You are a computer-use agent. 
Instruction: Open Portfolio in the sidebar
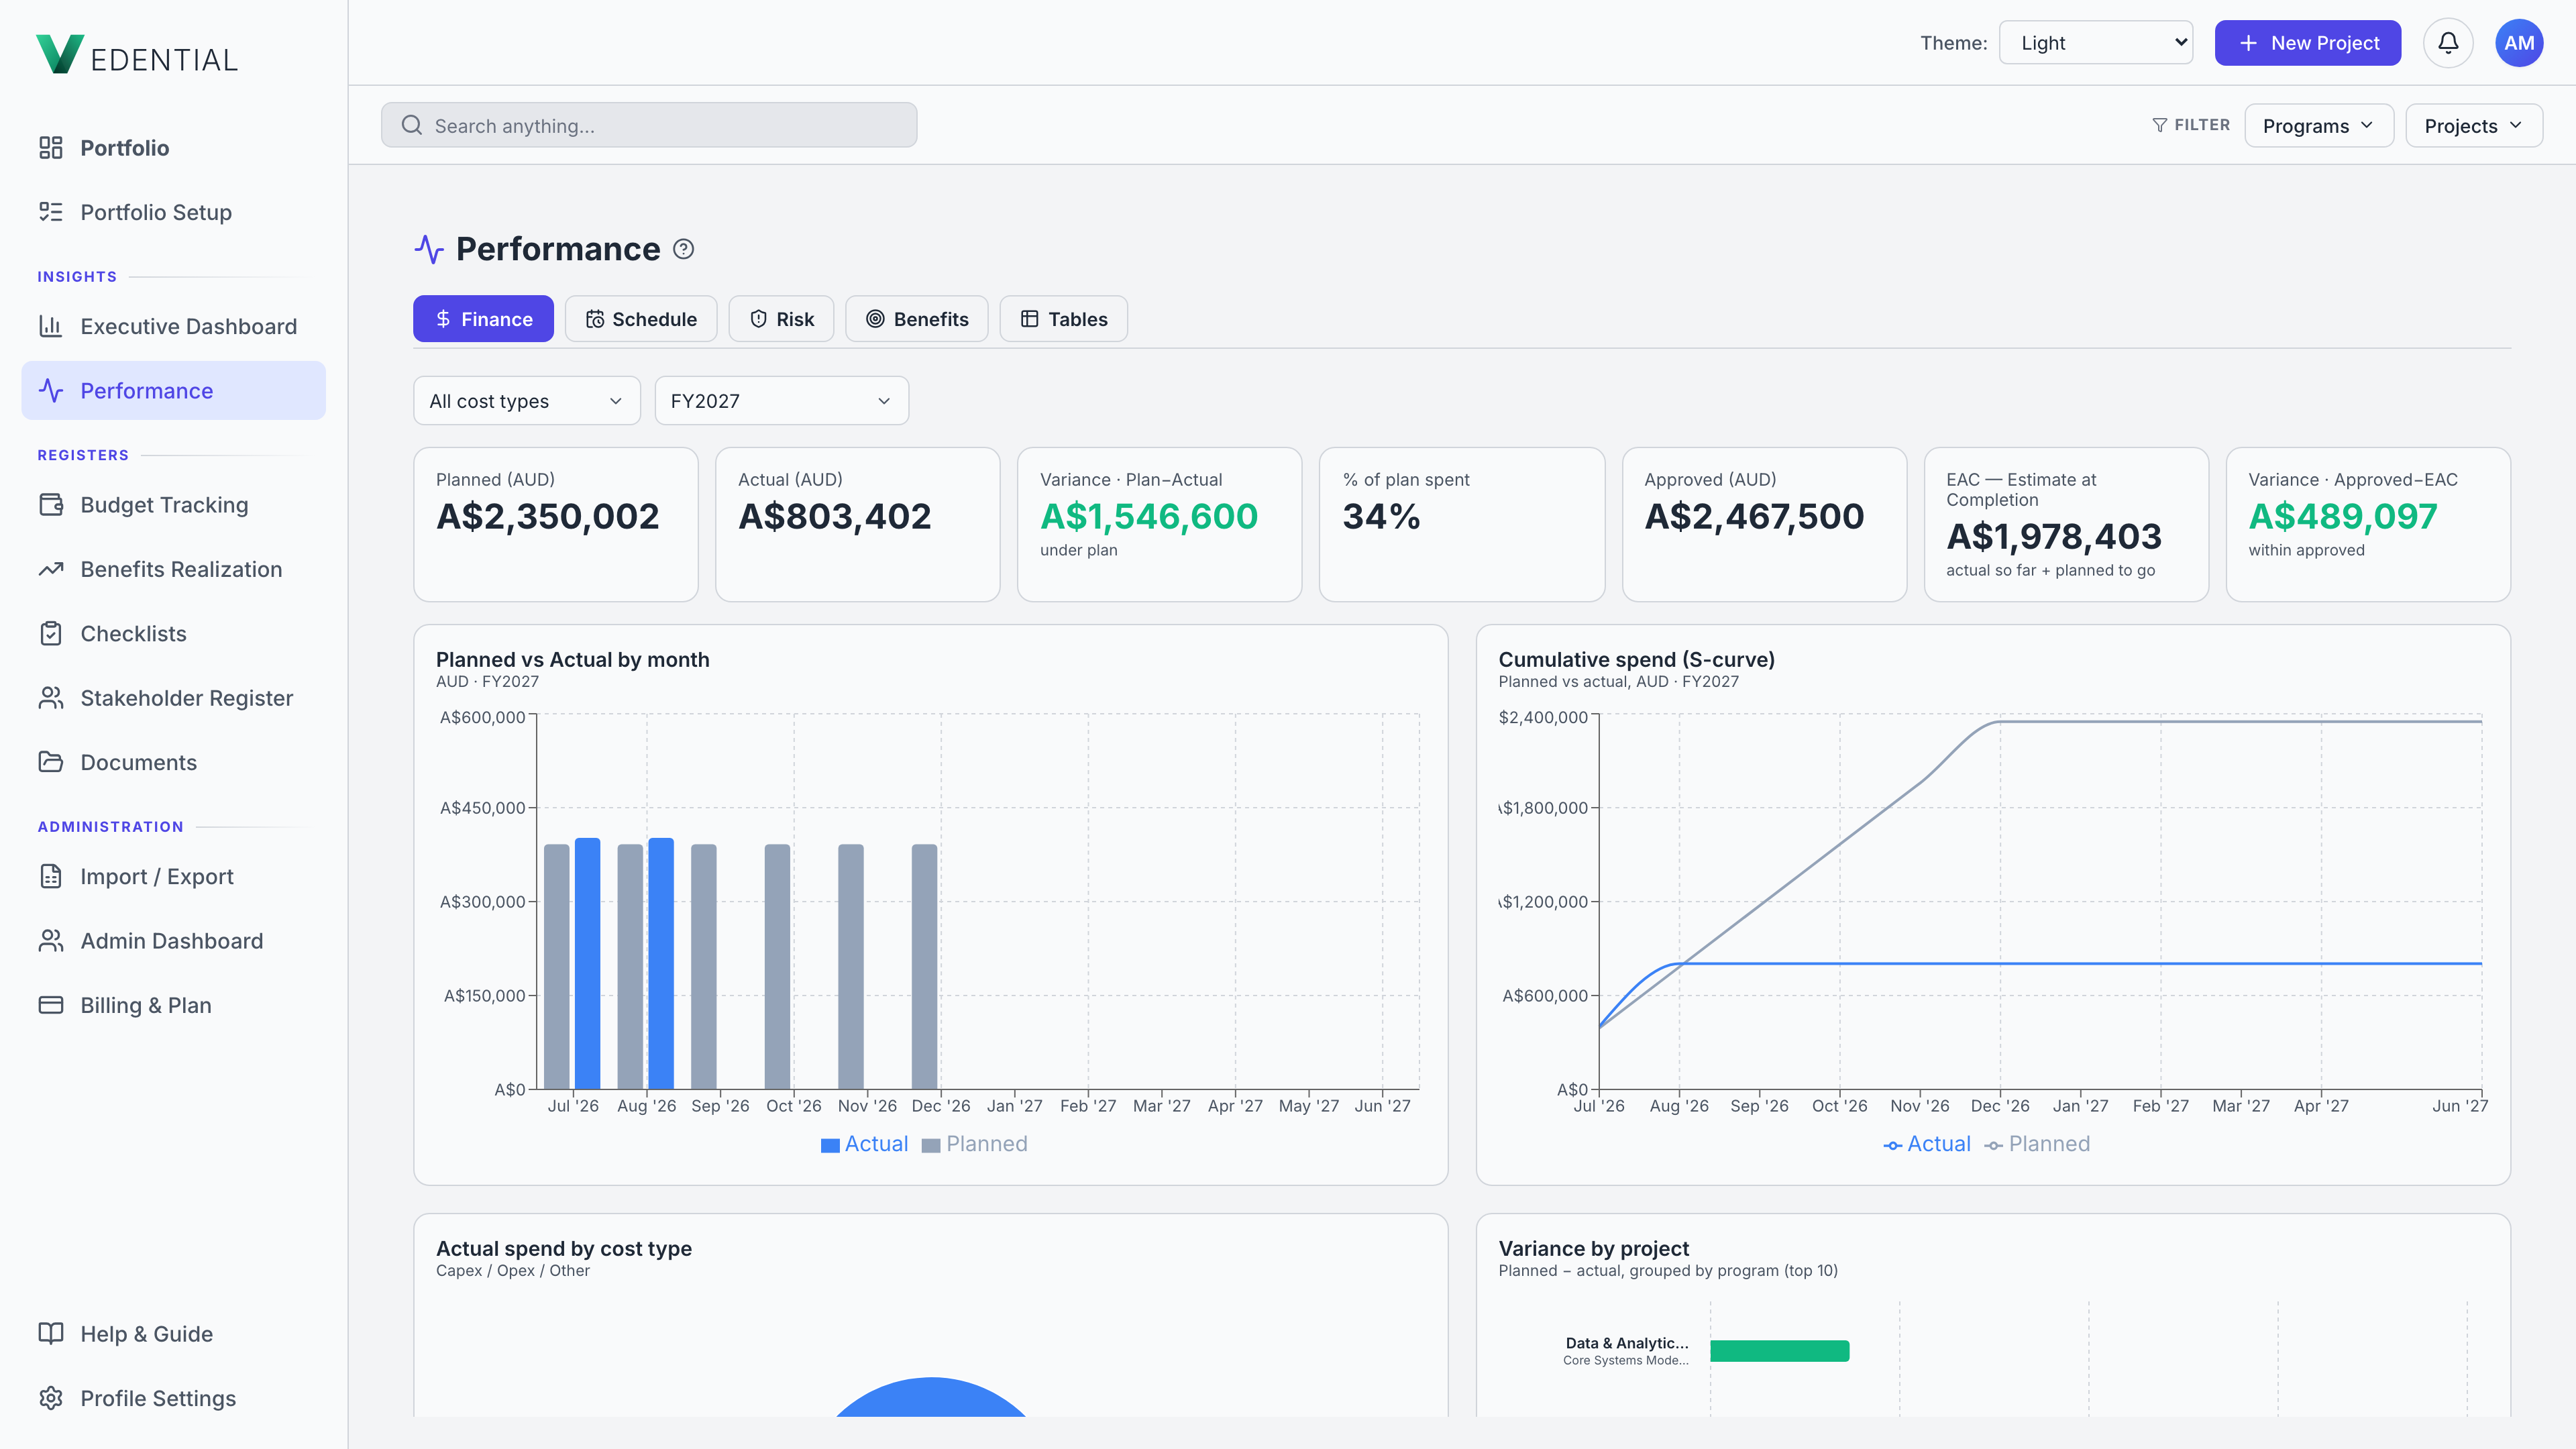(173, 148)
